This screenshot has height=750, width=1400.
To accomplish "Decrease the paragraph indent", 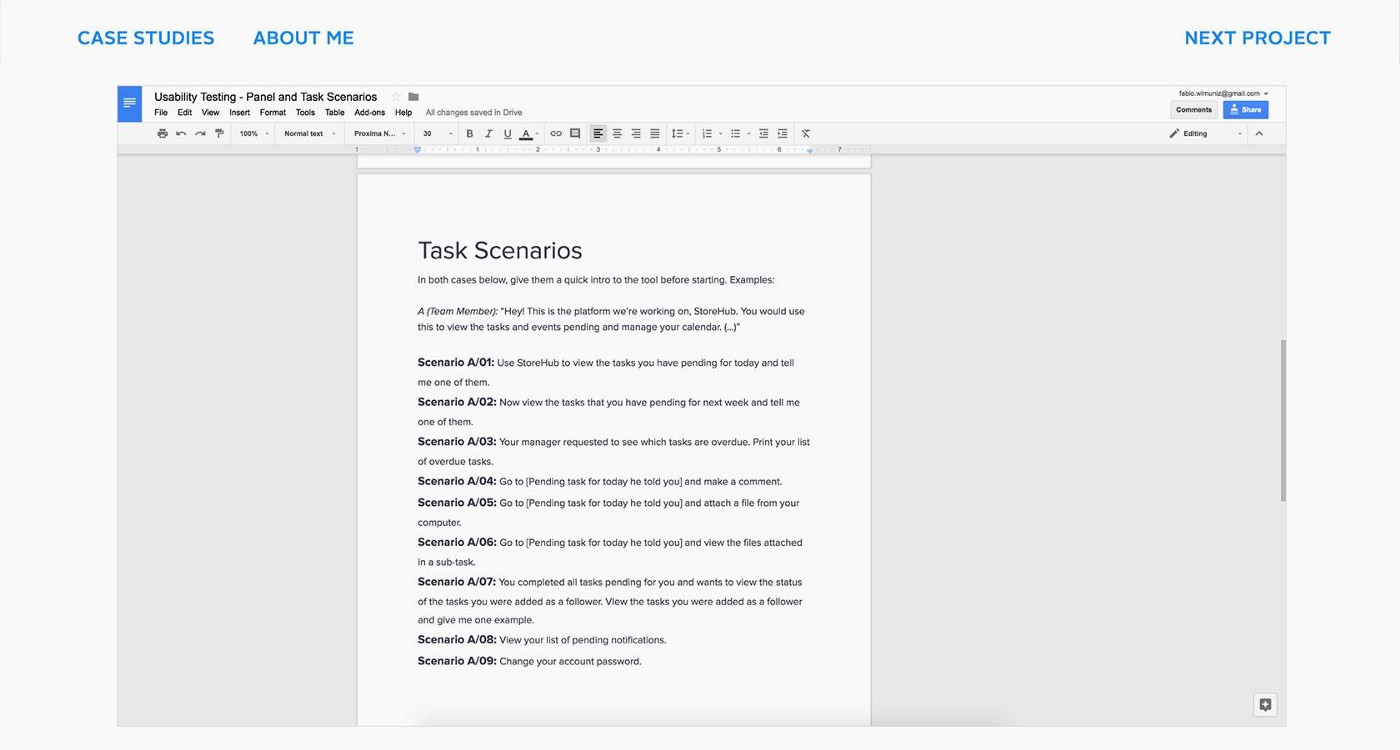I will click(764, 134).
